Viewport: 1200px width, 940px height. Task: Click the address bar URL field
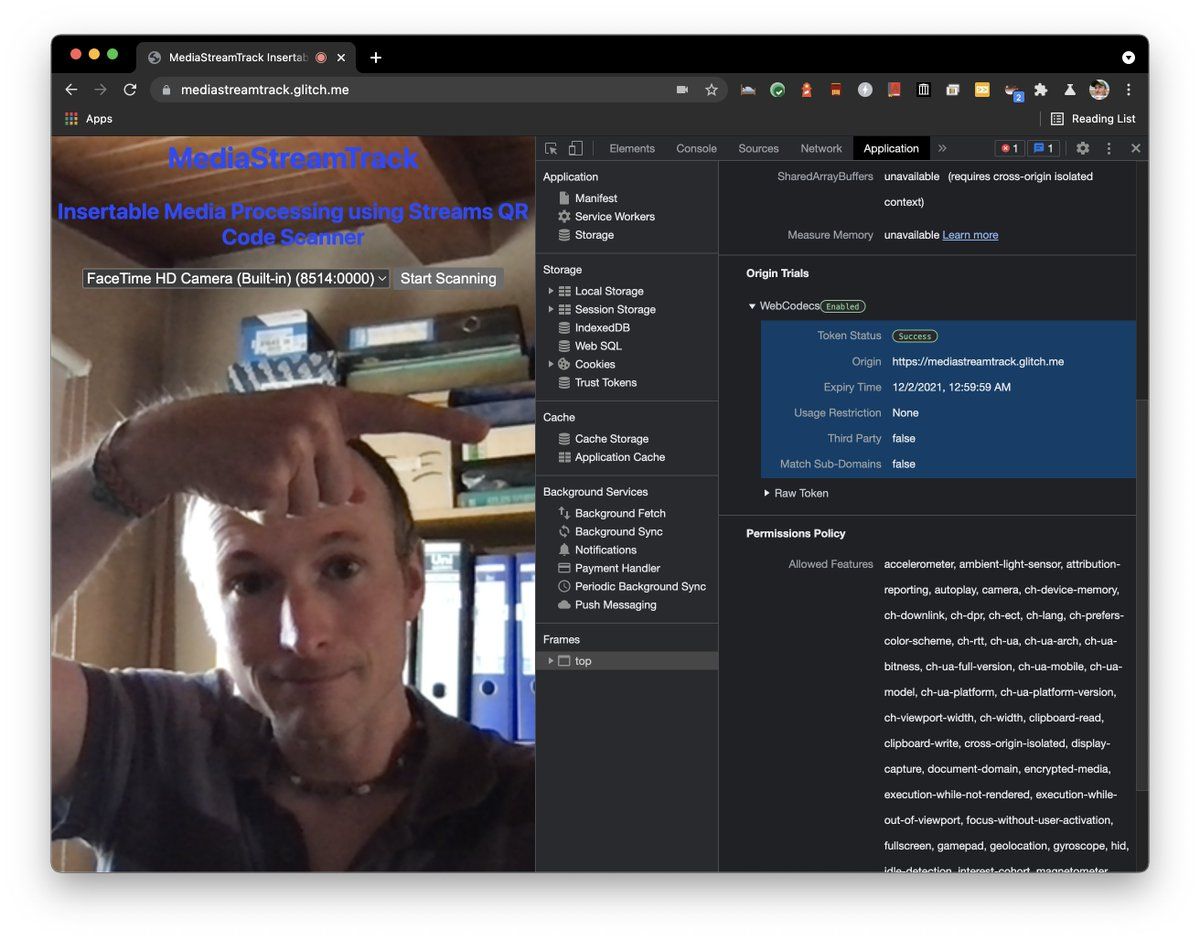tap(400, 90)
